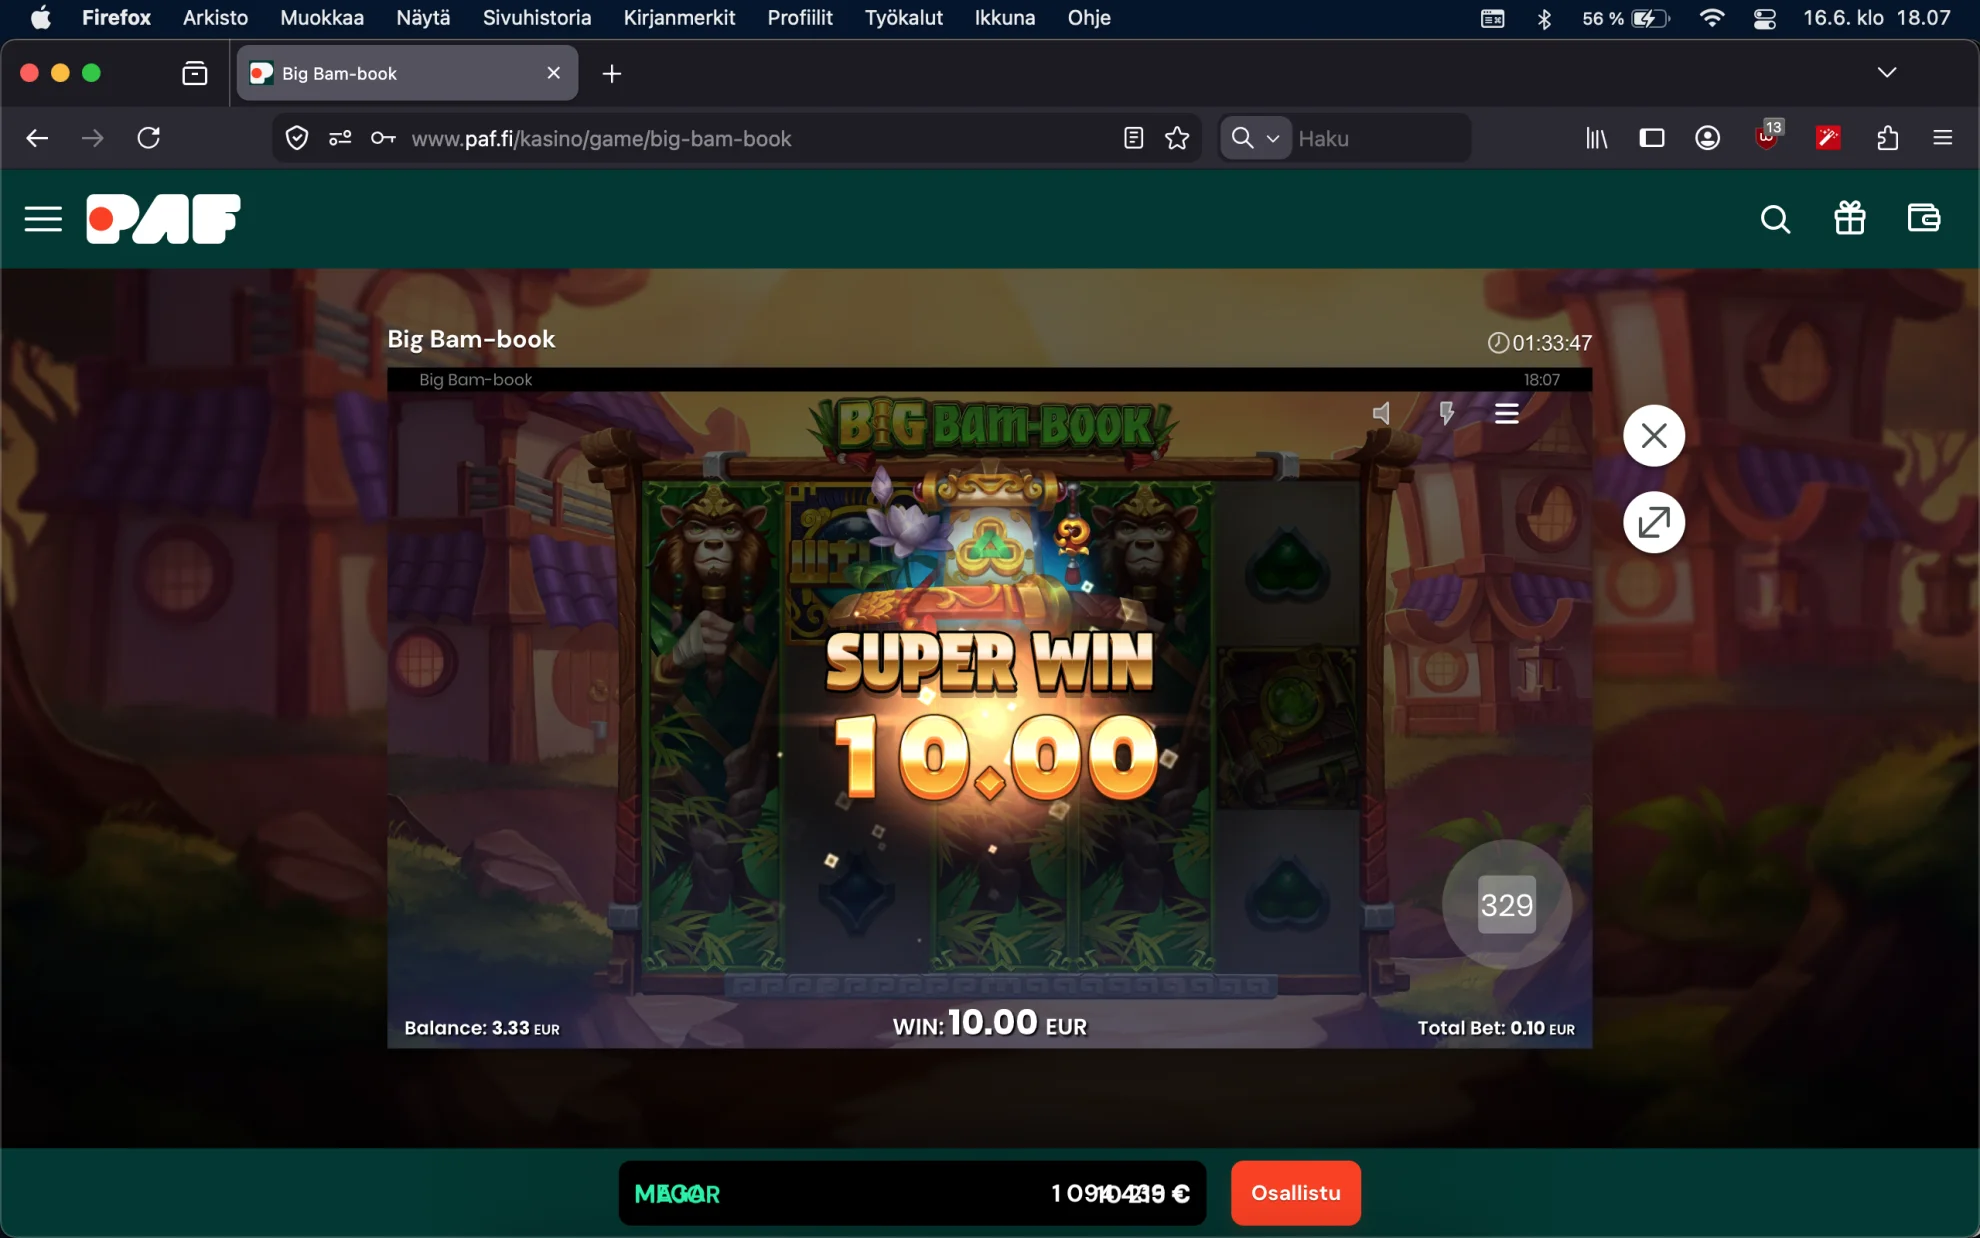The height and width of the screenshot is (1238, 1980).
Task: Open the gift bonuses icon
Action: click(x=1849, y=218)
